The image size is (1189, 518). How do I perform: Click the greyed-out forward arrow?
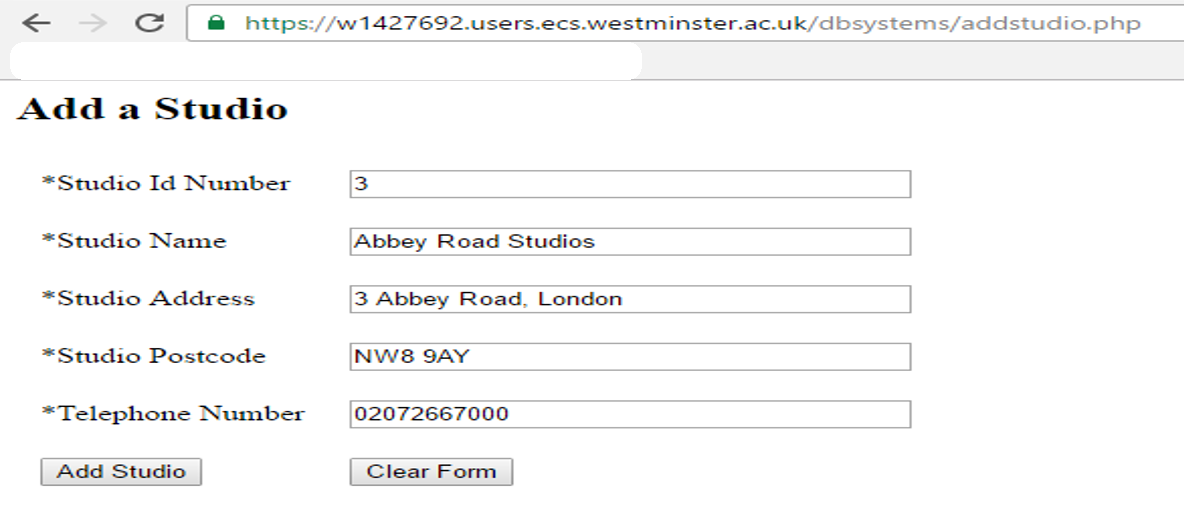[93, 23]
